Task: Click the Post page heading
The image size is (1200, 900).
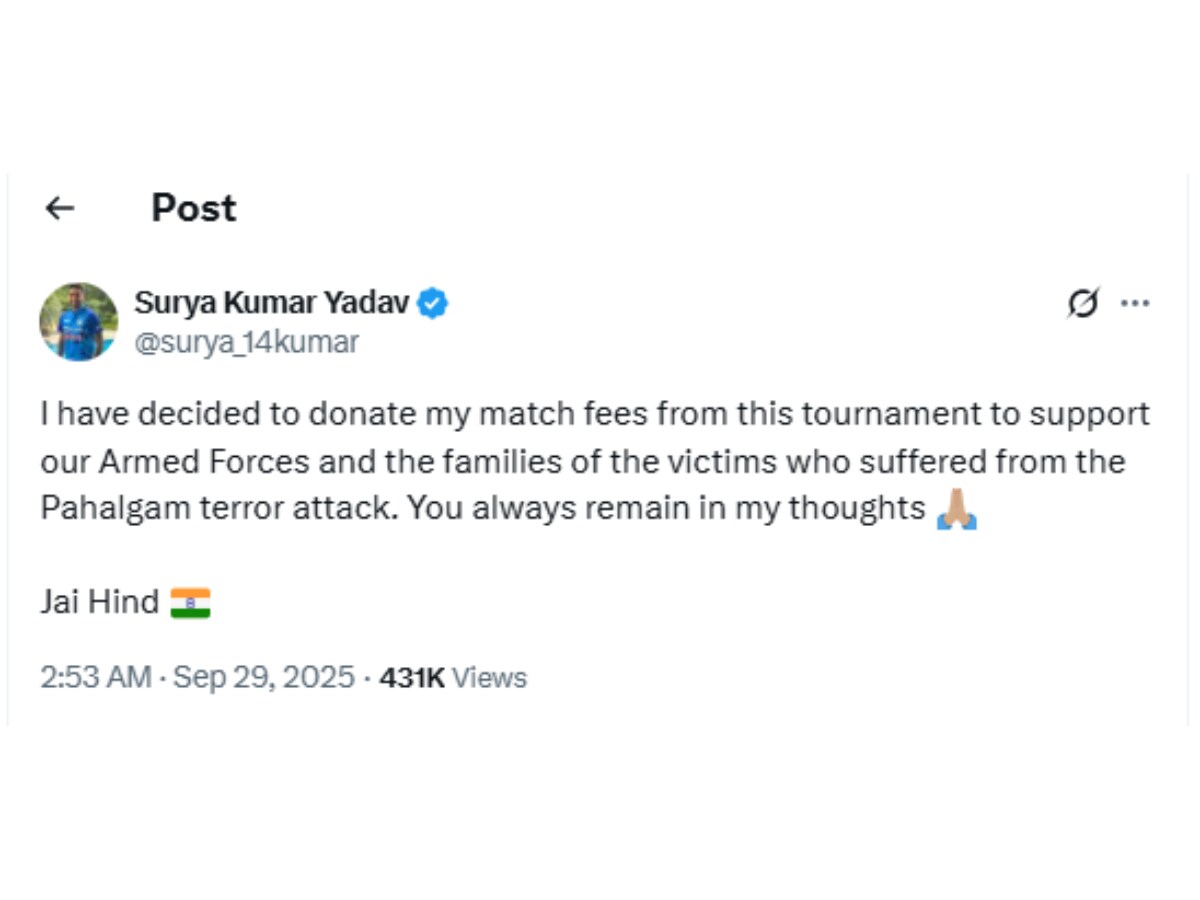Action: 194,208
